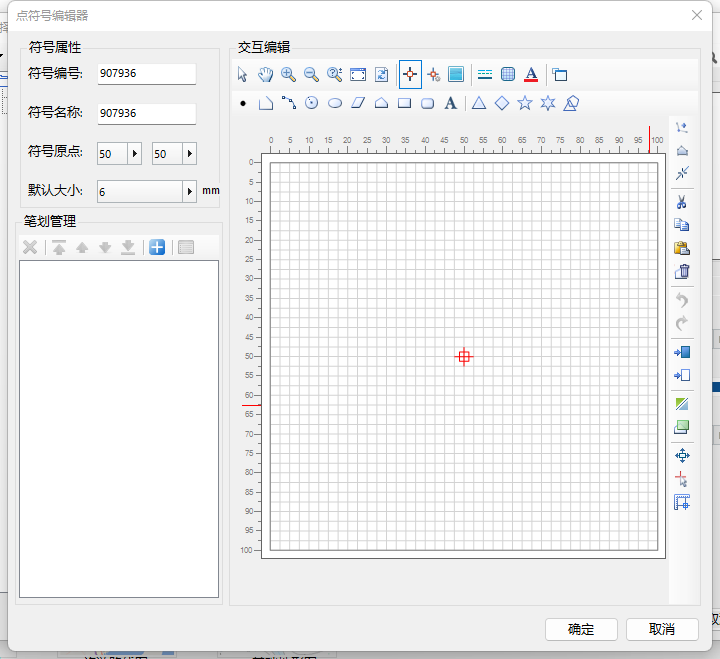Toggle the dashed guide lines icon
This screenshot has width=720, height=659.
tap(485, 74)
